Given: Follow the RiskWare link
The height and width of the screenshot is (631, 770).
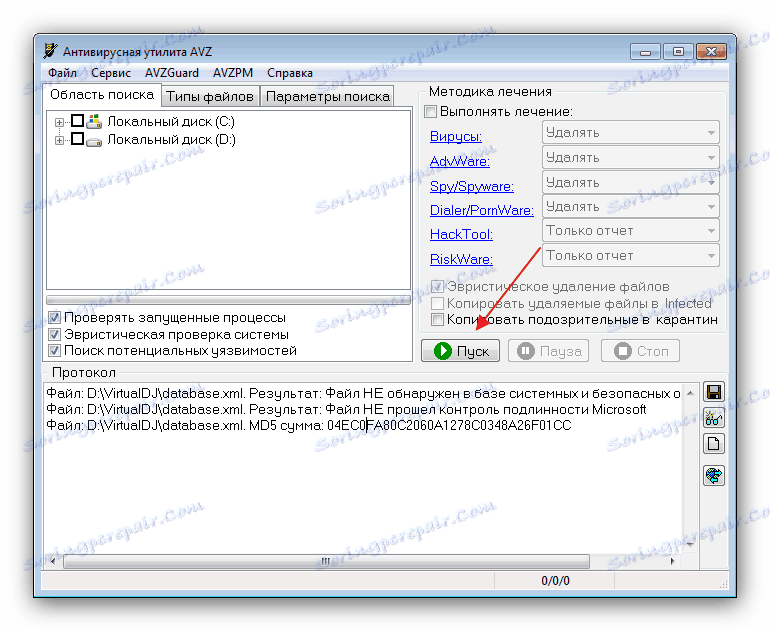Looking at the screenshot, I should [461, 259].
